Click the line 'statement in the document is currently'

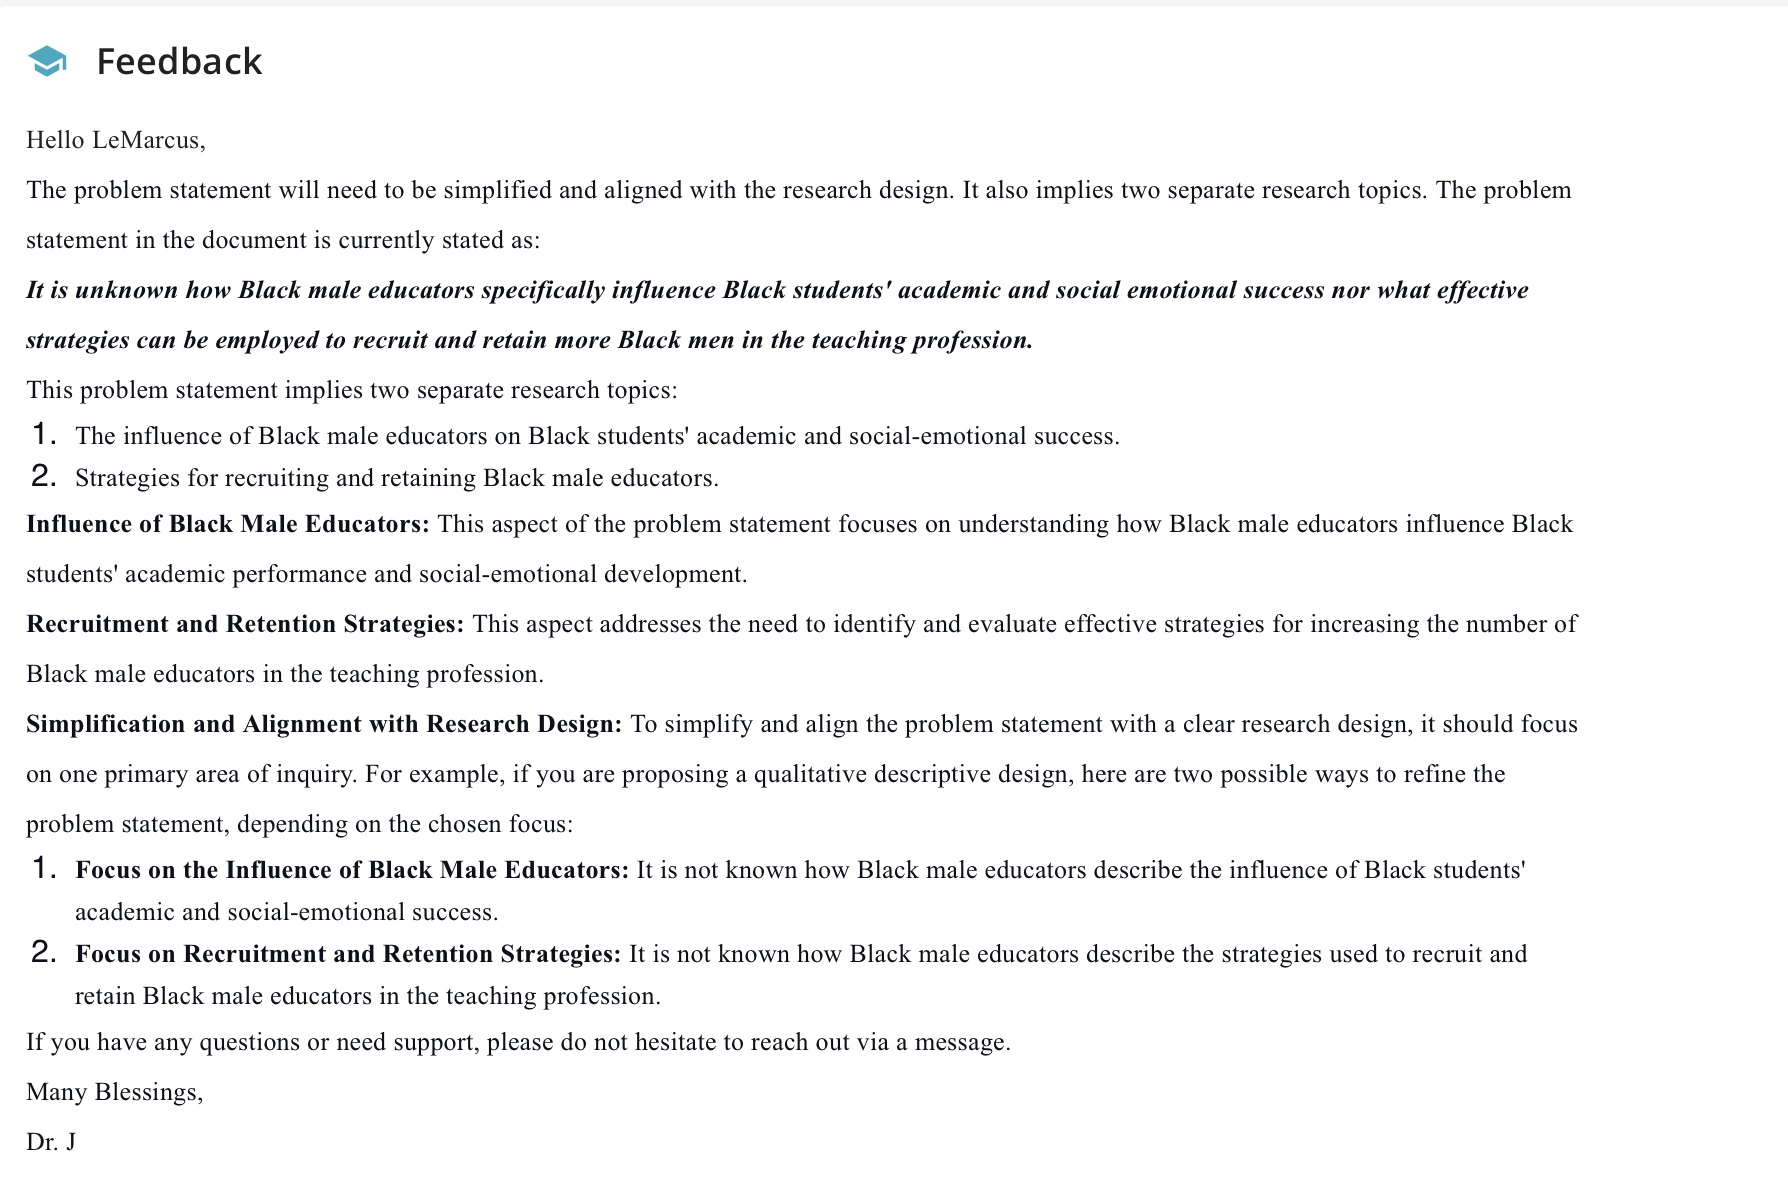point(283,240)
